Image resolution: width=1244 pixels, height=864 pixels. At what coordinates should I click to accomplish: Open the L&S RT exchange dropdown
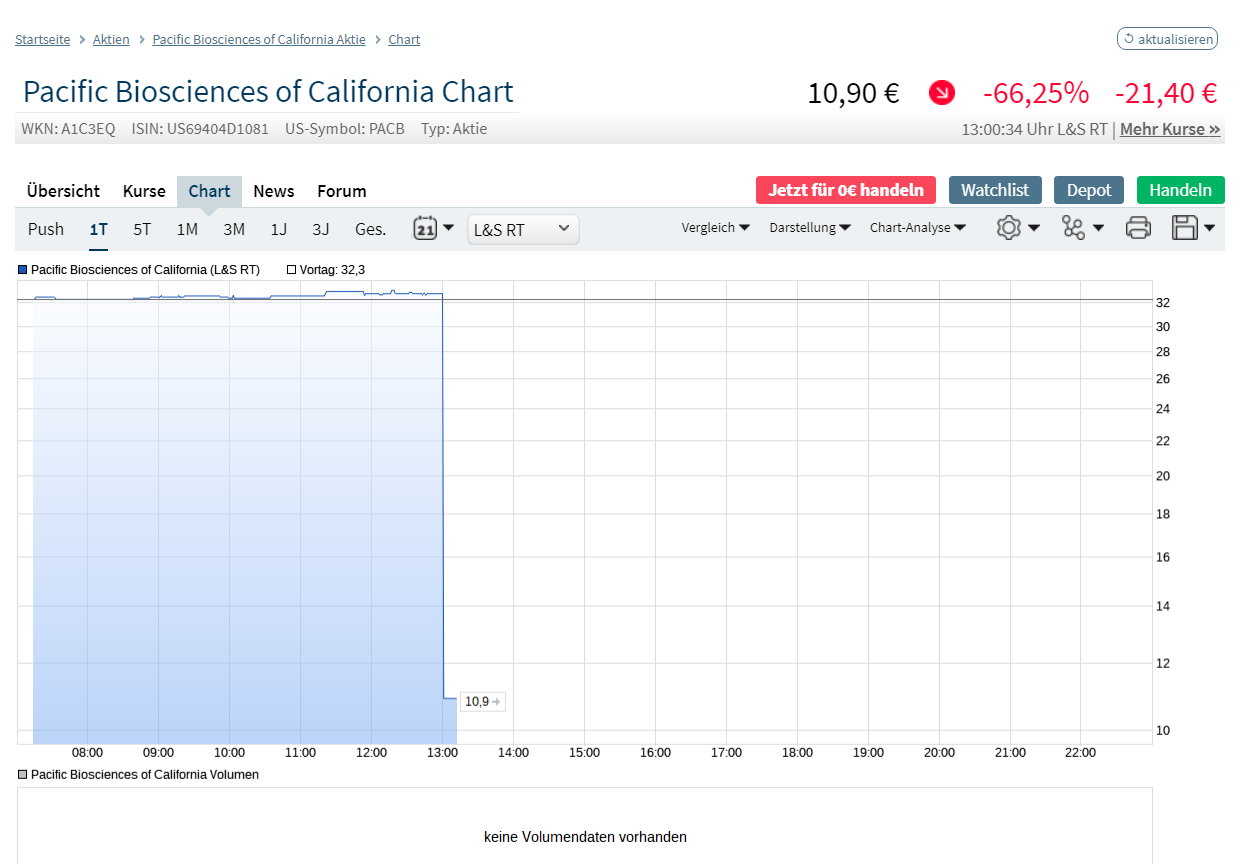click(522, 229)
